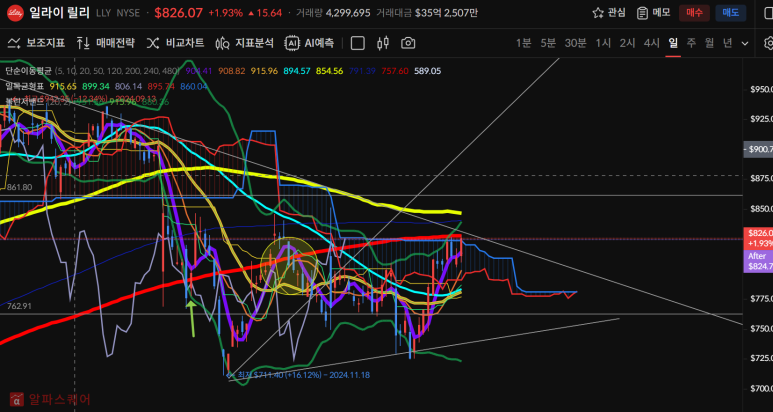This screenshot has width=773, height=412.
Task: Click the cyan 894.57 moving average value
Action: tap(297, 71)
